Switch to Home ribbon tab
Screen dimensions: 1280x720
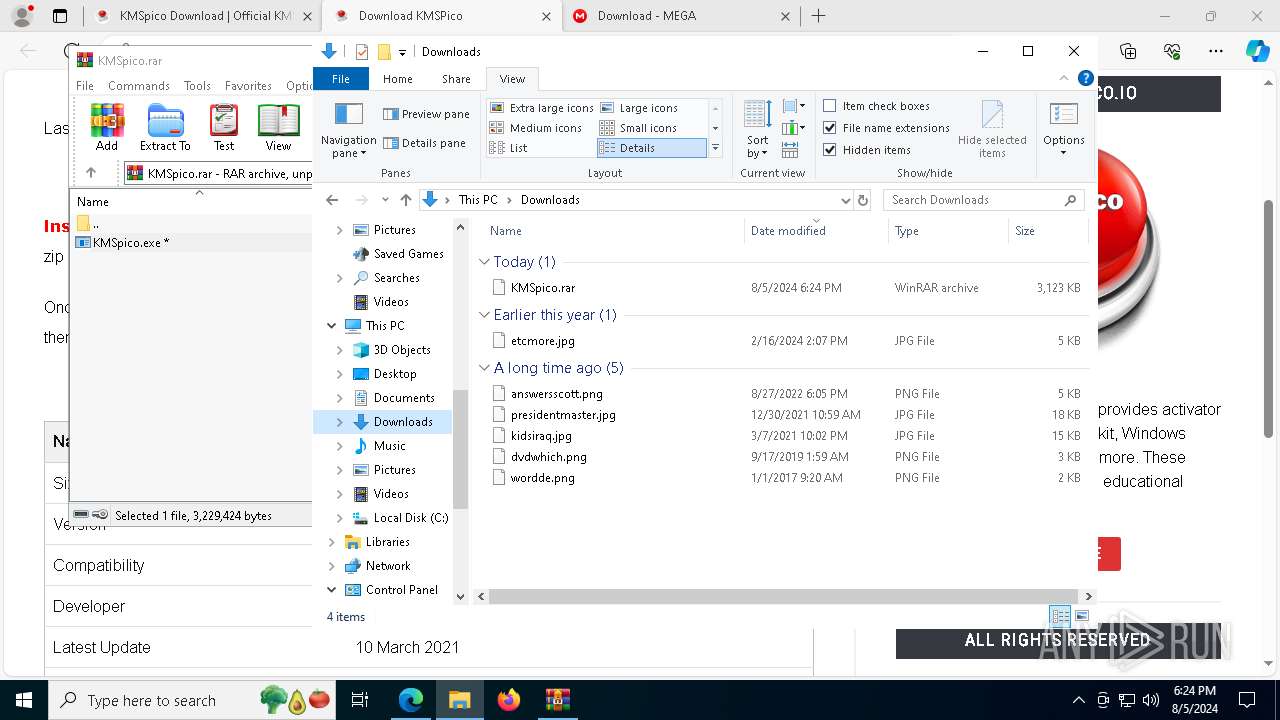[x=398, y=79]
